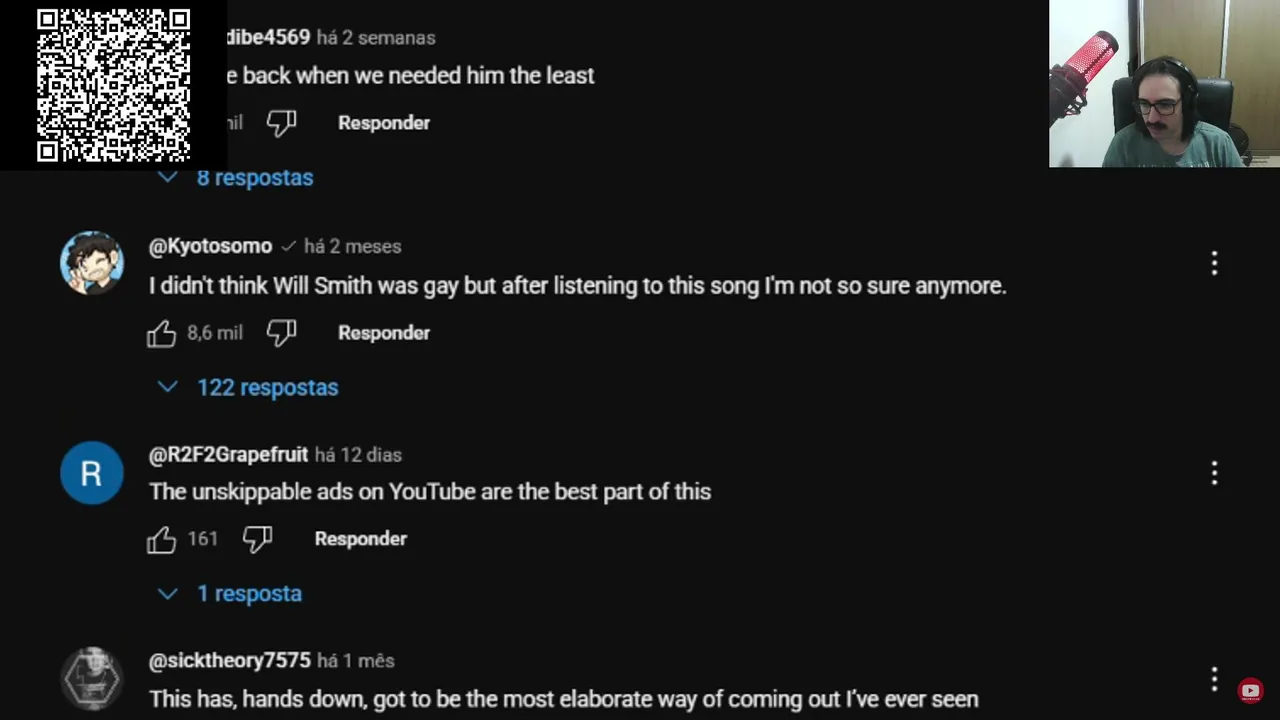1280x720 pixels.
Task: Expand the 122 respostas thread
Action: click(248, 388)
